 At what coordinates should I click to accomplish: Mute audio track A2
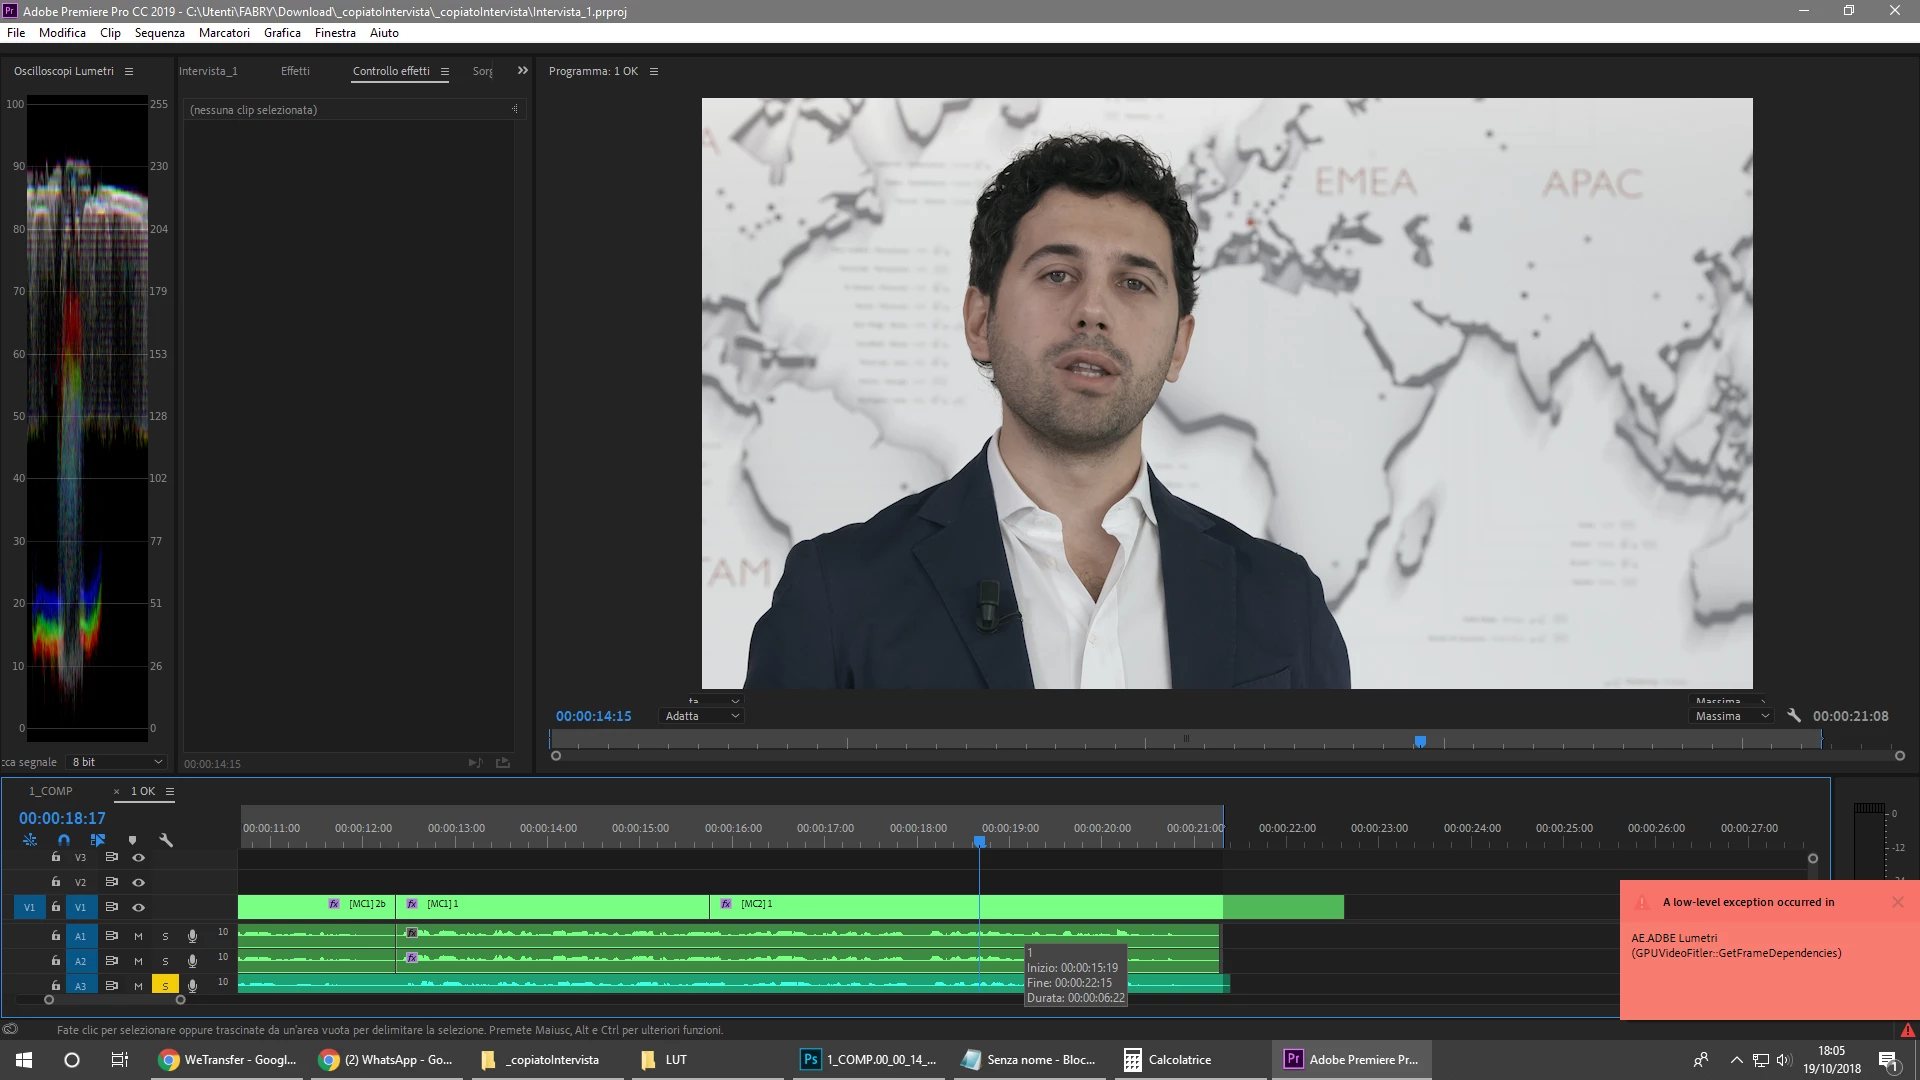click(138, 961)
